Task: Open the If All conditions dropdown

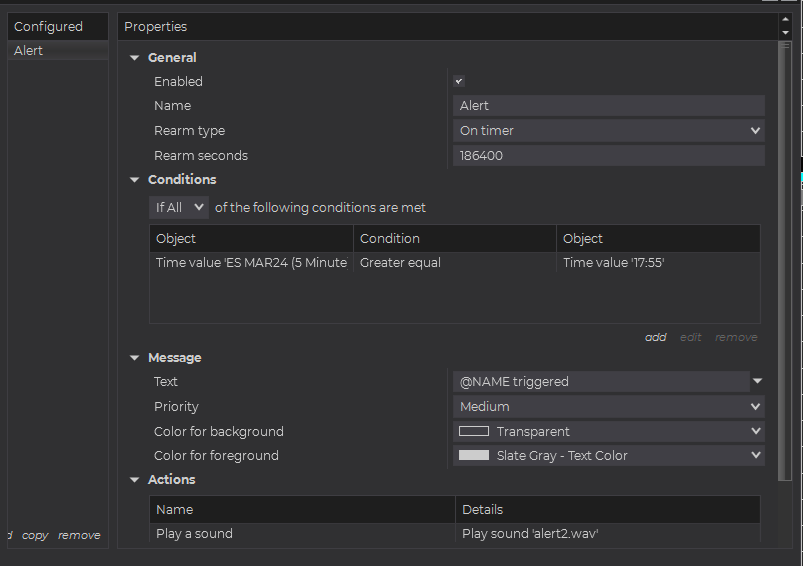Action: click(x=179, y=207)
